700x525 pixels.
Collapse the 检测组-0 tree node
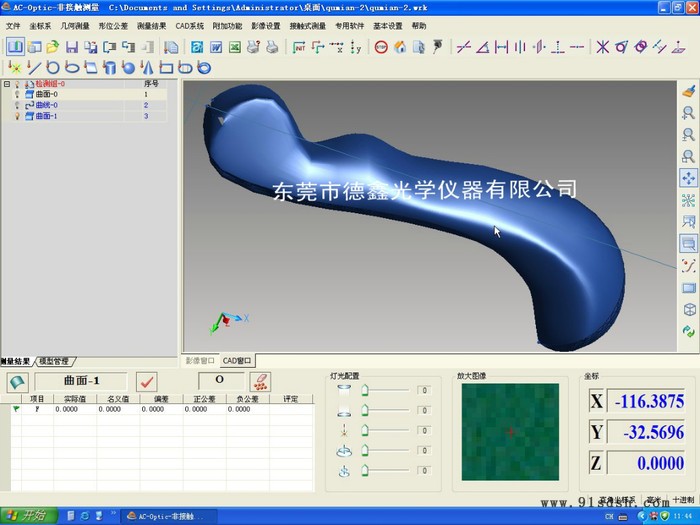click(7, 83)
